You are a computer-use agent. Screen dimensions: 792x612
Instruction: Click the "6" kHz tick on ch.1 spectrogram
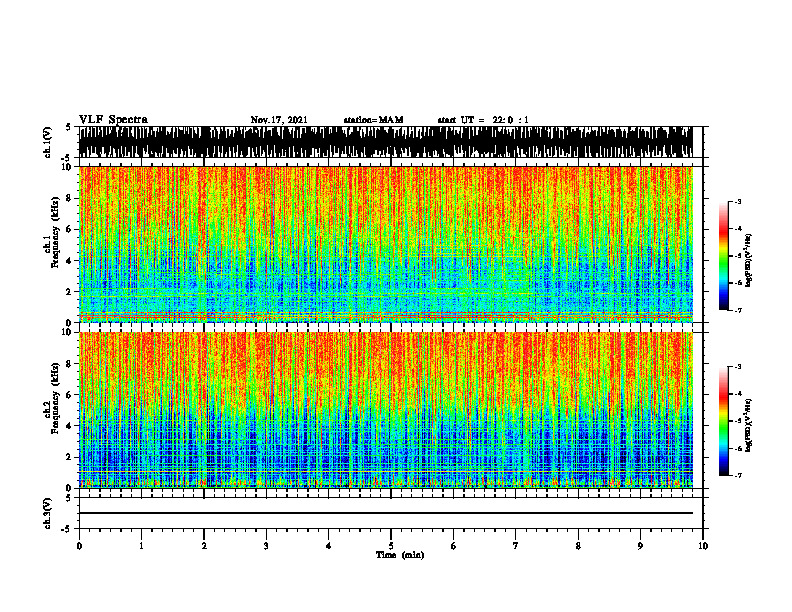pyautogui.click(x=70, y=229)
